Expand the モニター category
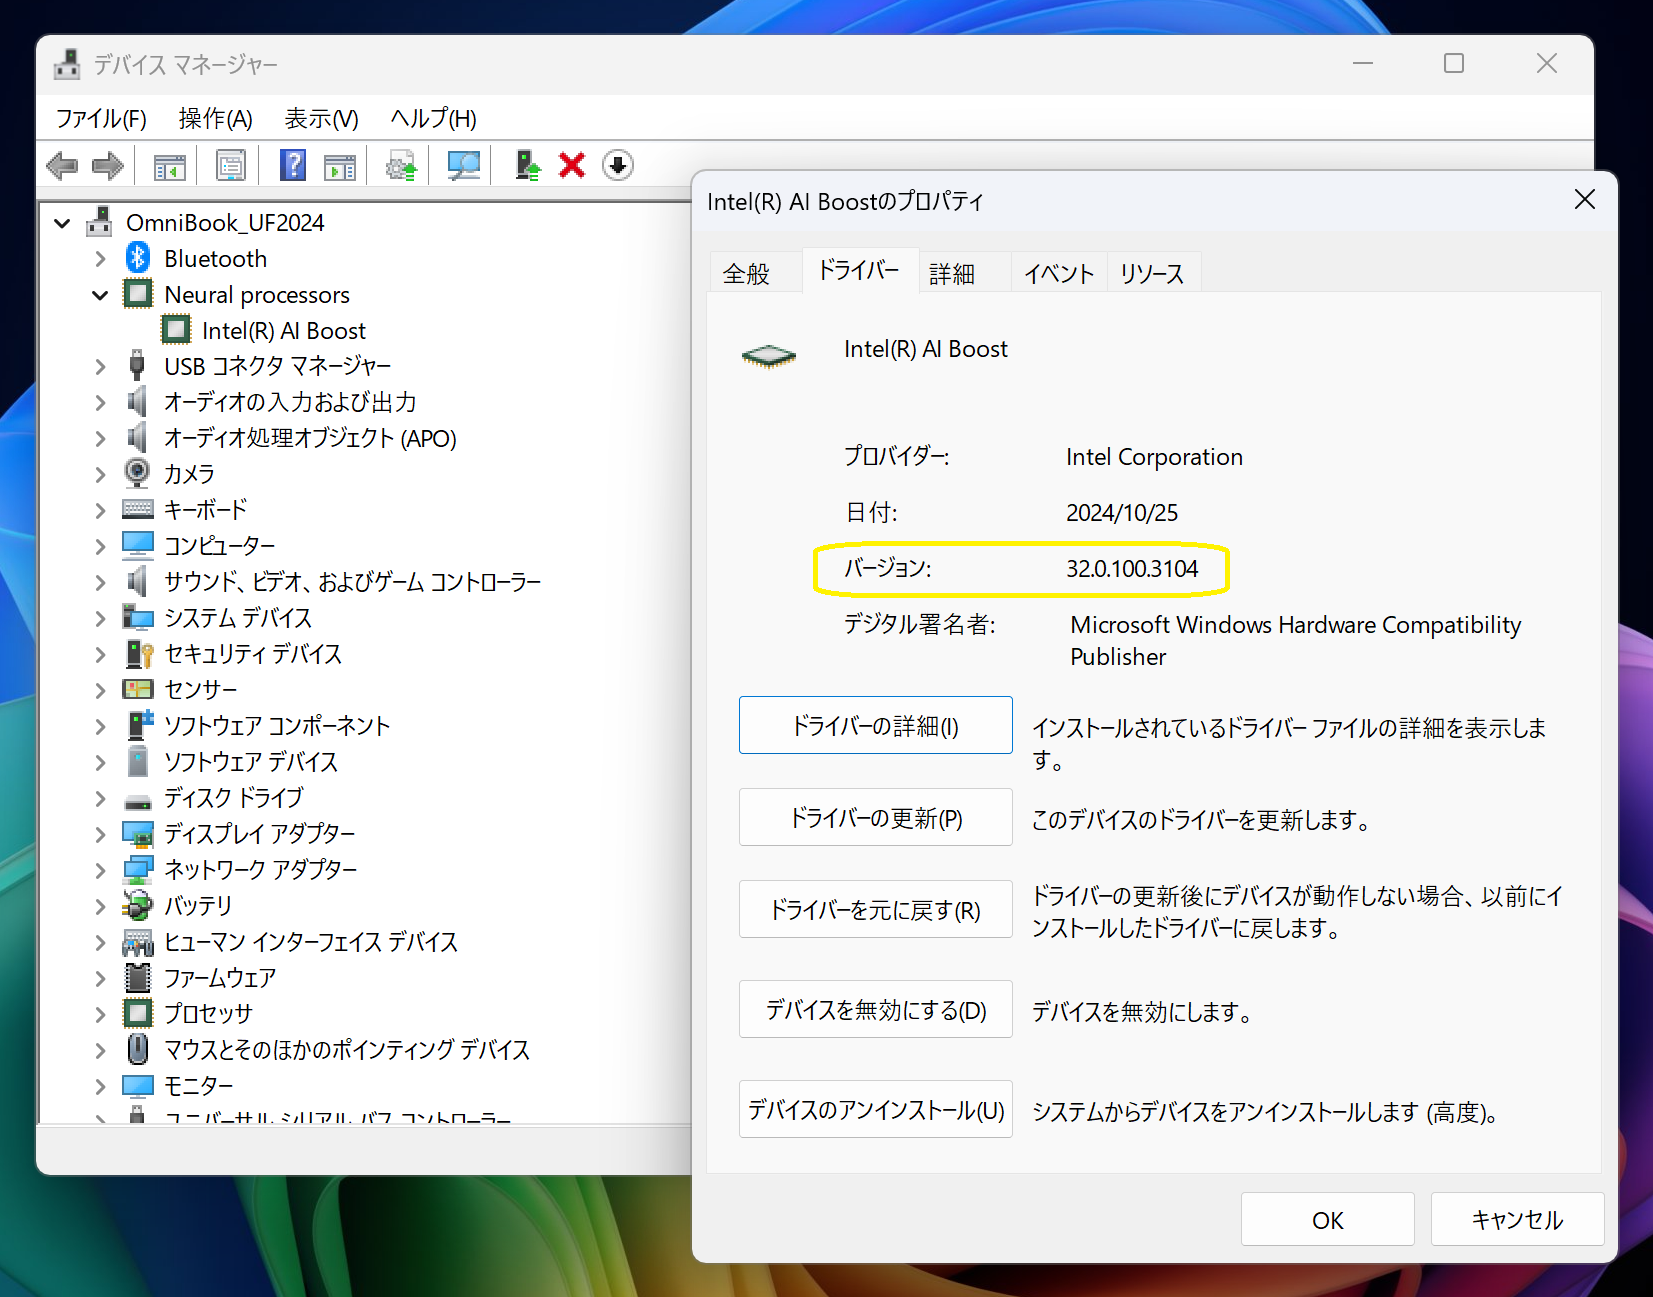 tap(100, 1086)
